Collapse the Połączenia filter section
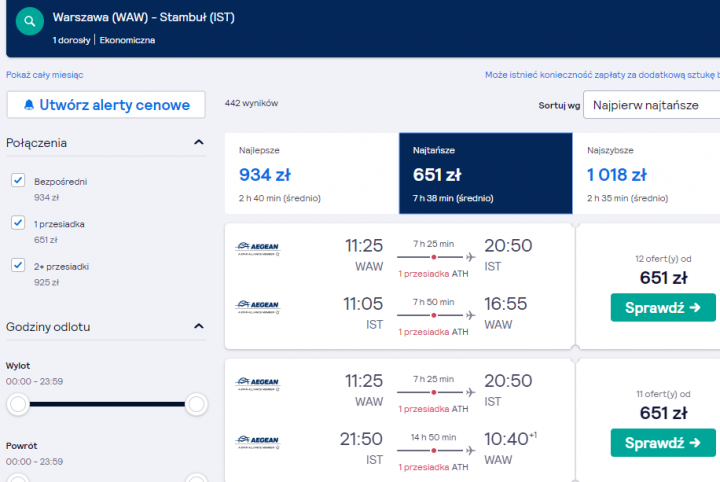This screenshot has height=482, width=720. tap(198, 143)
